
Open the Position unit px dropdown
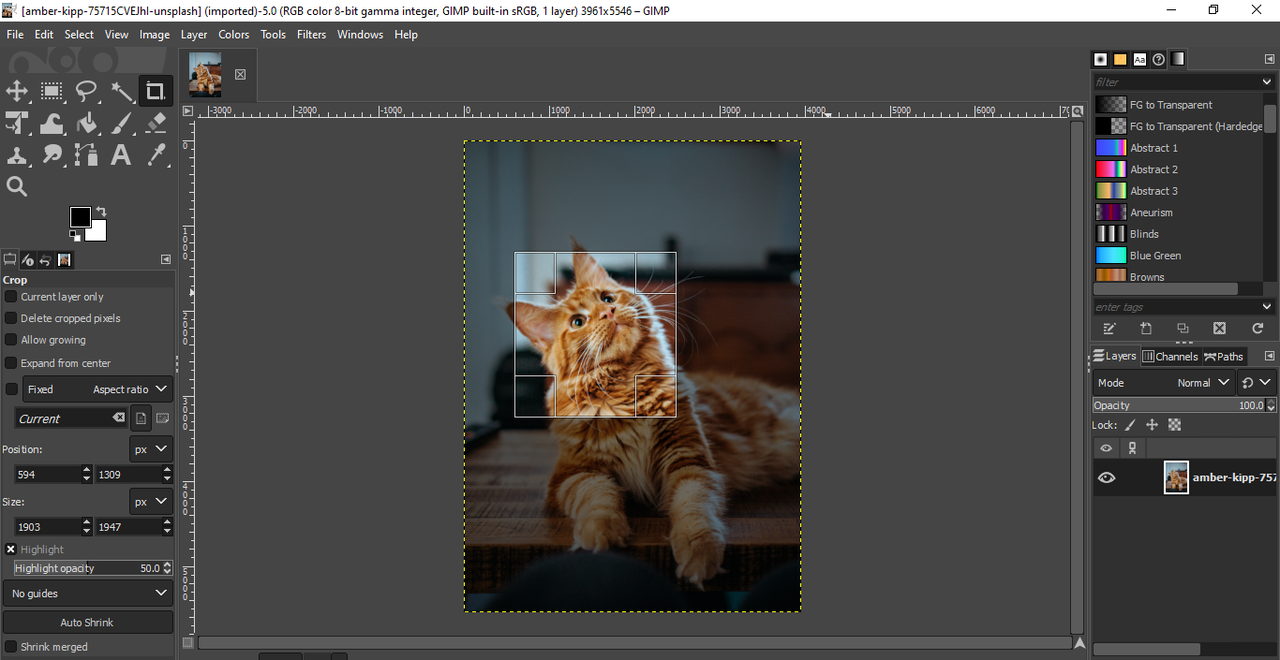(x=151, y=449)
